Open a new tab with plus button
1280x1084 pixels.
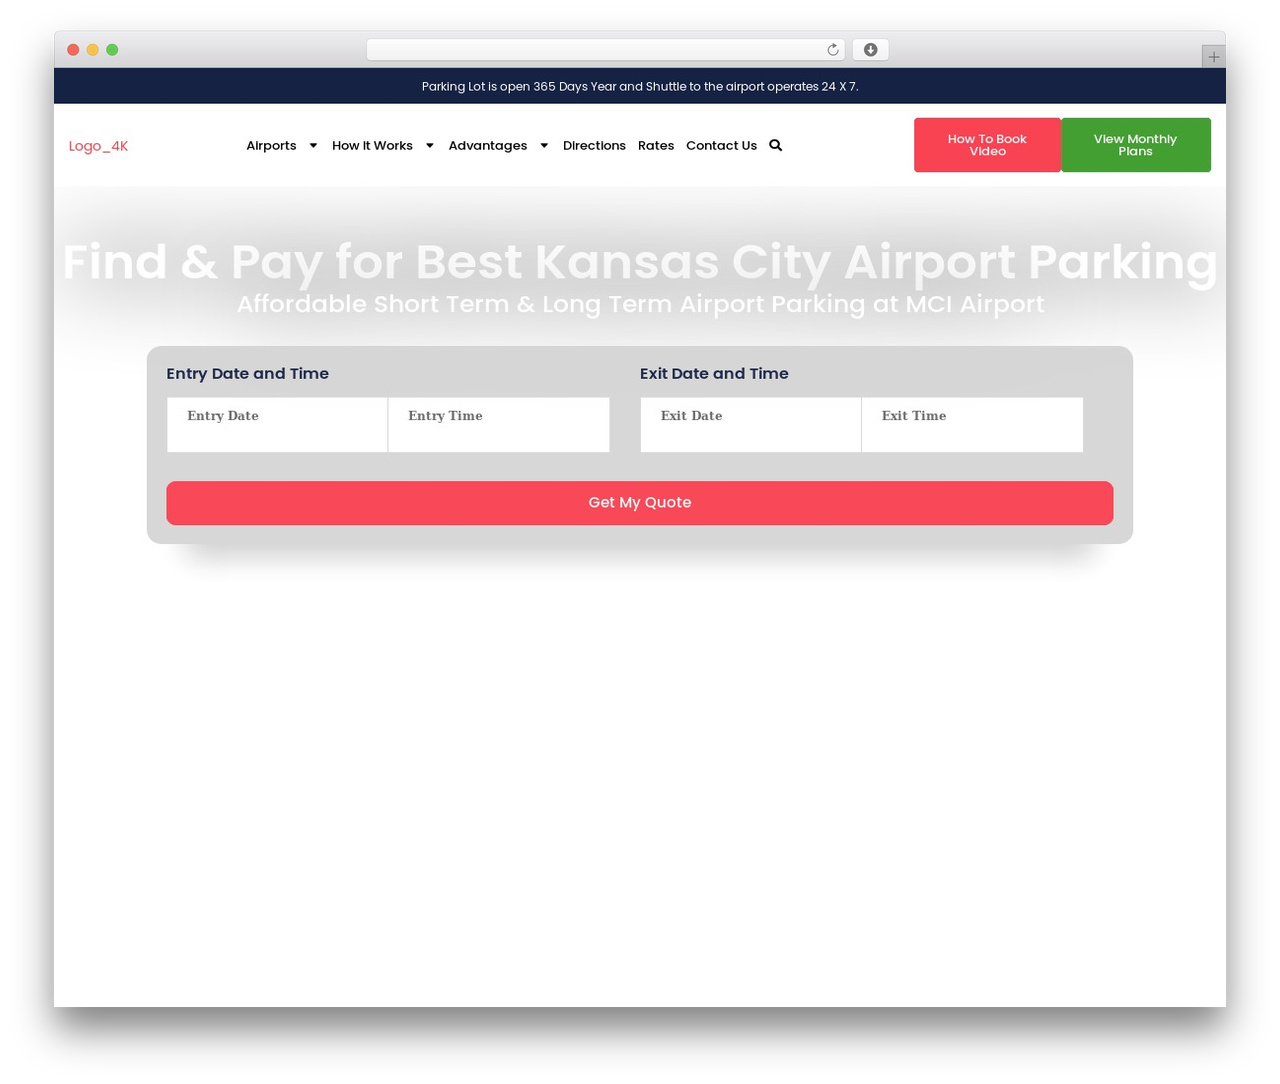(x=1213, y=57)
